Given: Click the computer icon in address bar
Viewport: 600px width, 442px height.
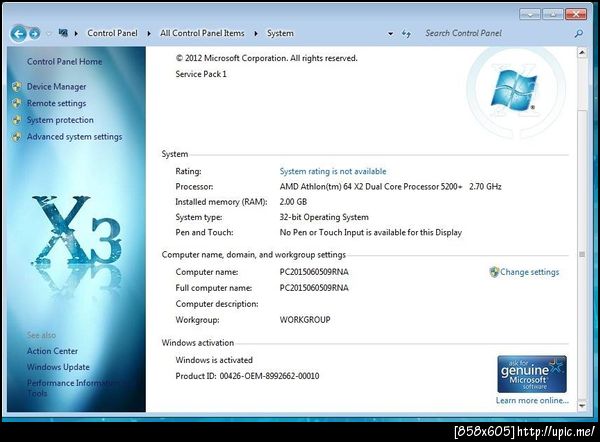Looking at the screenshot, I should coord(63,33).
